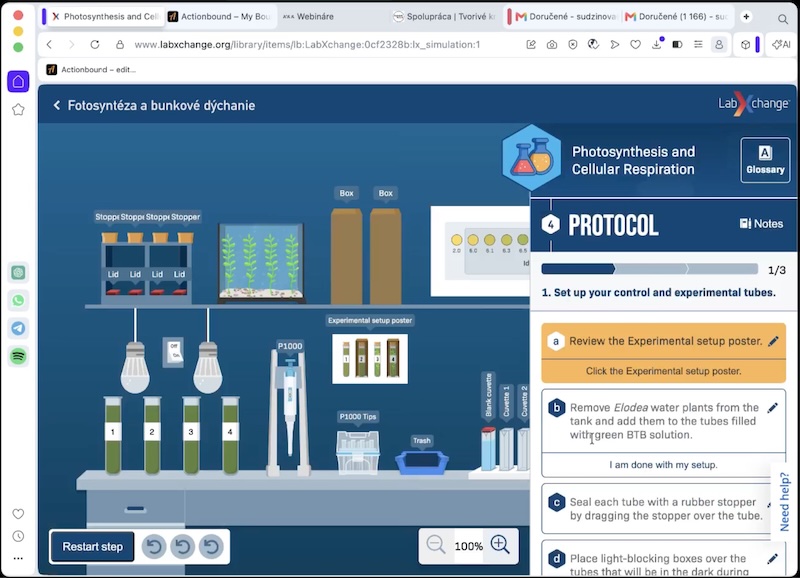This screenshot has width=800, height=578.
Task: Select test tube number 2
Action: (152, 435)
